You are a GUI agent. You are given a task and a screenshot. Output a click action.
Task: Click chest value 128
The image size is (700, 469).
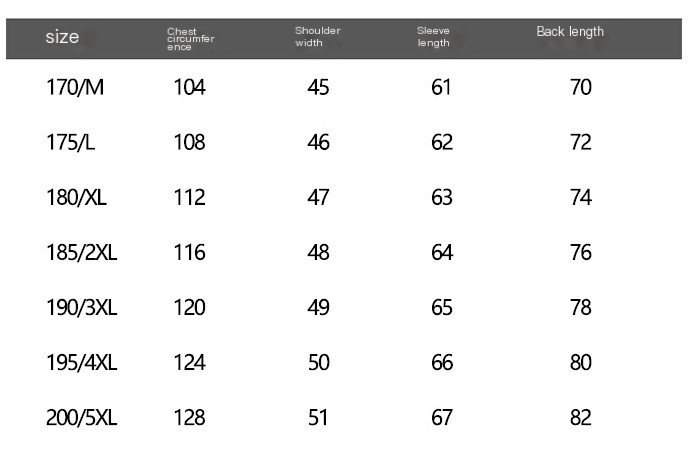[190, 418]
